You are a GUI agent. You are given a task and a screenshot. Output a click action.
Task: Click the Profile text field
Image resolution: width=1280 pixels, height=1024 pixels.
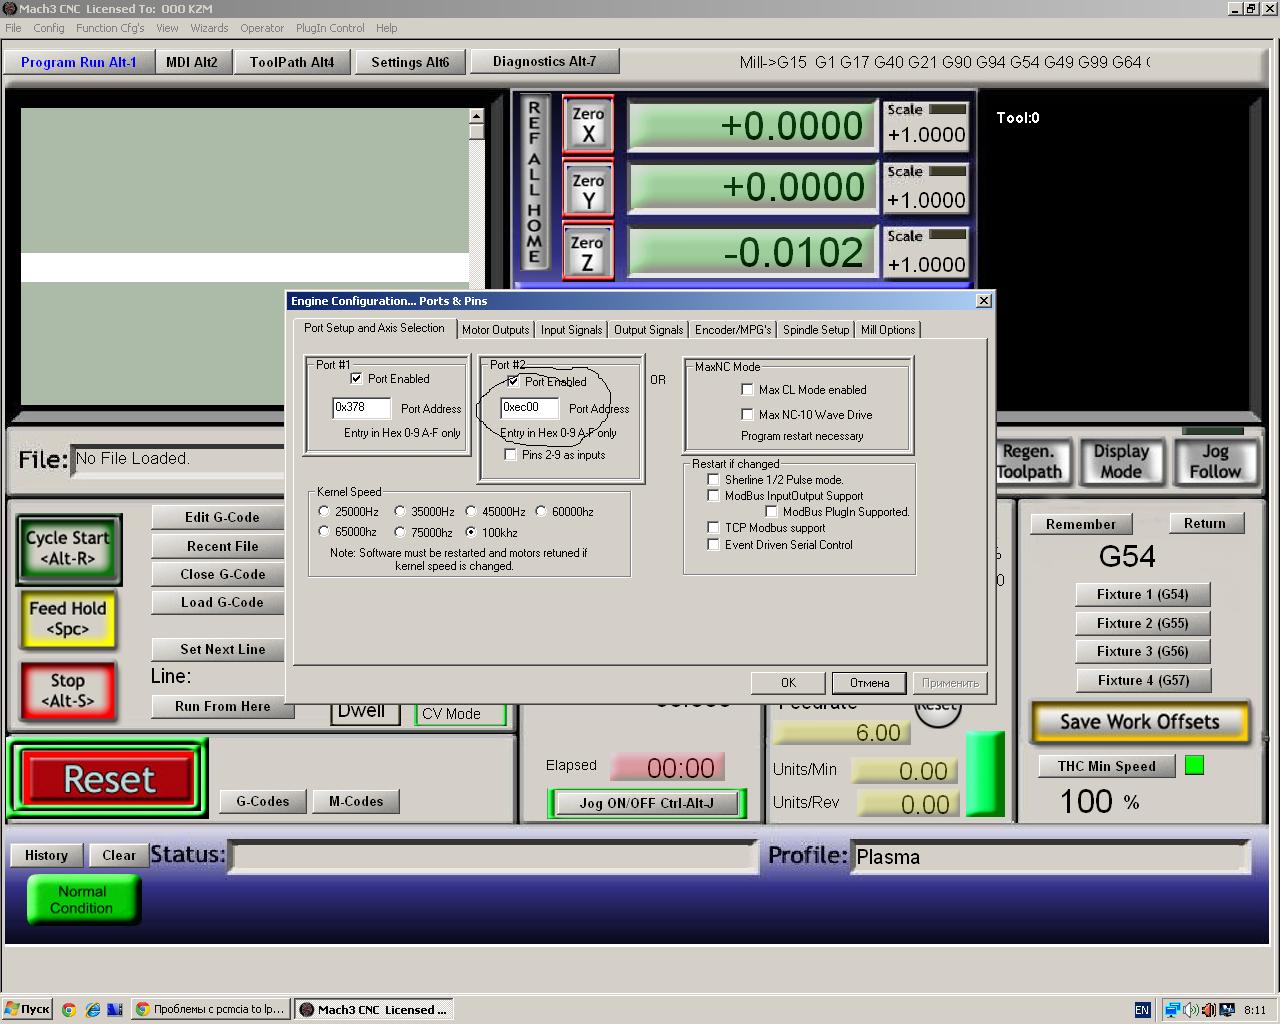coord(1050,857)
